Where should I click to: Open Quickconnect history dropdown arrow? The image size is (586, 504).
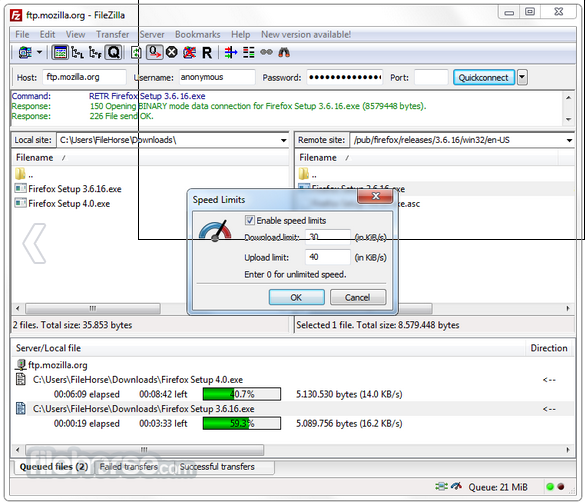[x=522, y=77]
